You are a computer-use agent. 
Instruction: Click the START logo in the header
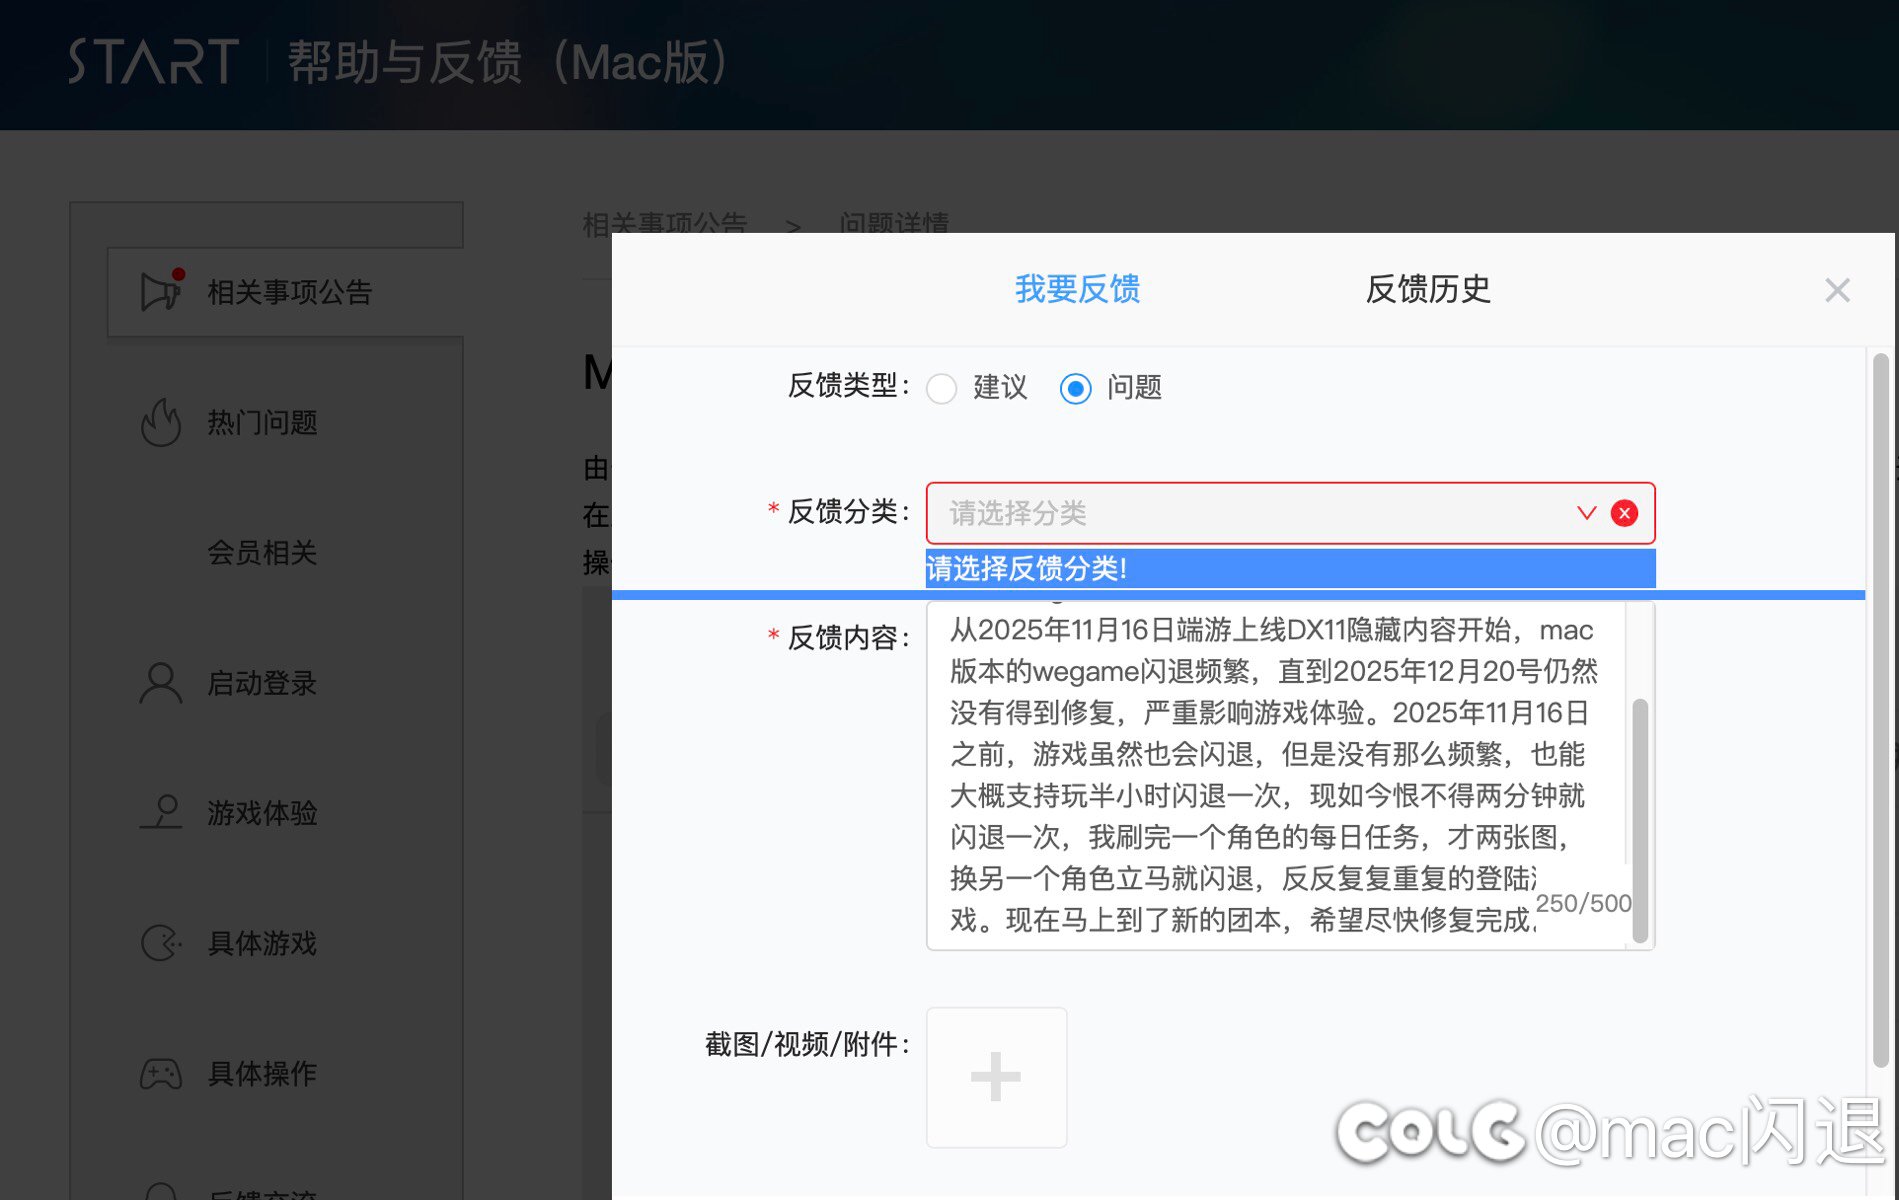coord(152,62)
